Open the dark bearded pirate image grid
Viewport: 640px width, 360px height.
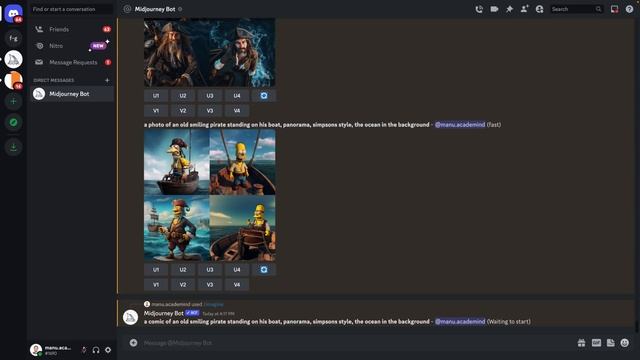click(210, 52)
